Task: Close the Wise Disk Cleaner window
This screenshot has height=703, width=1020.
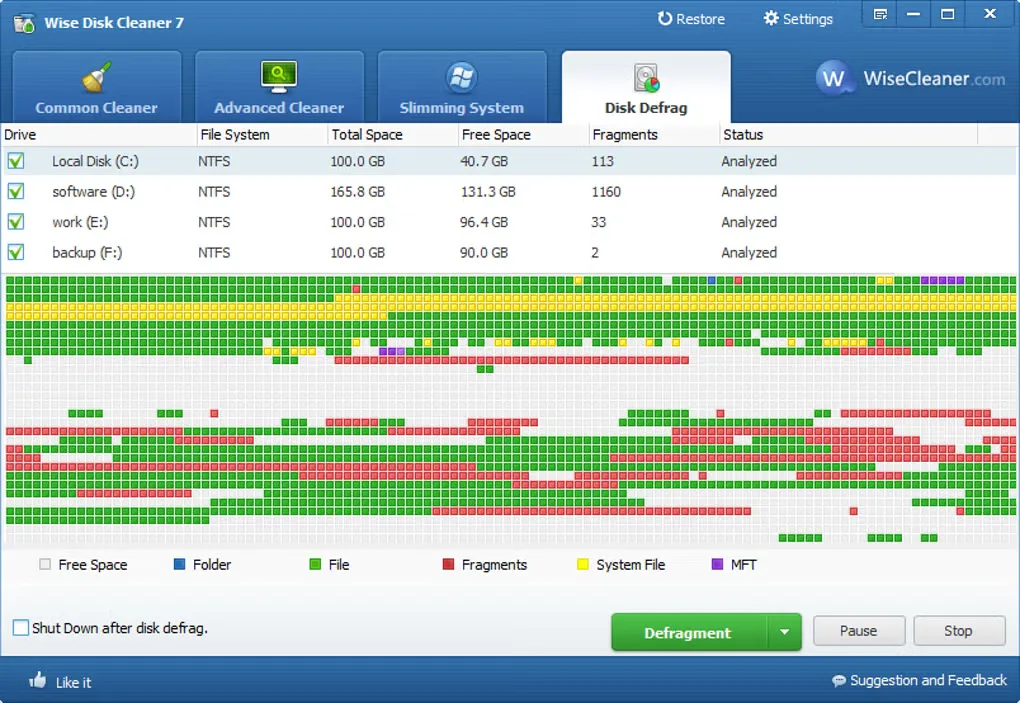Action: click(x=990, y=14)
